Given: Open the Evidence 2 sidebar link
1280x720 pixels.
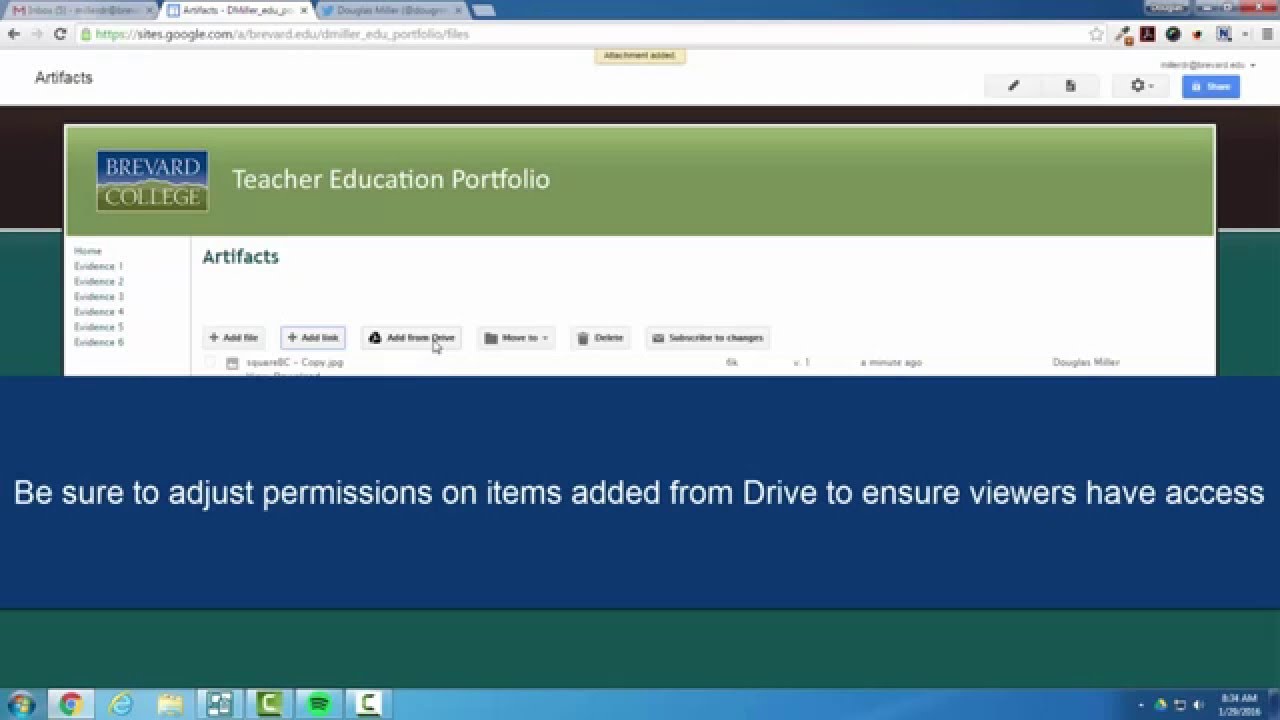Looking at the screenshot, I should tap(99, 281).
